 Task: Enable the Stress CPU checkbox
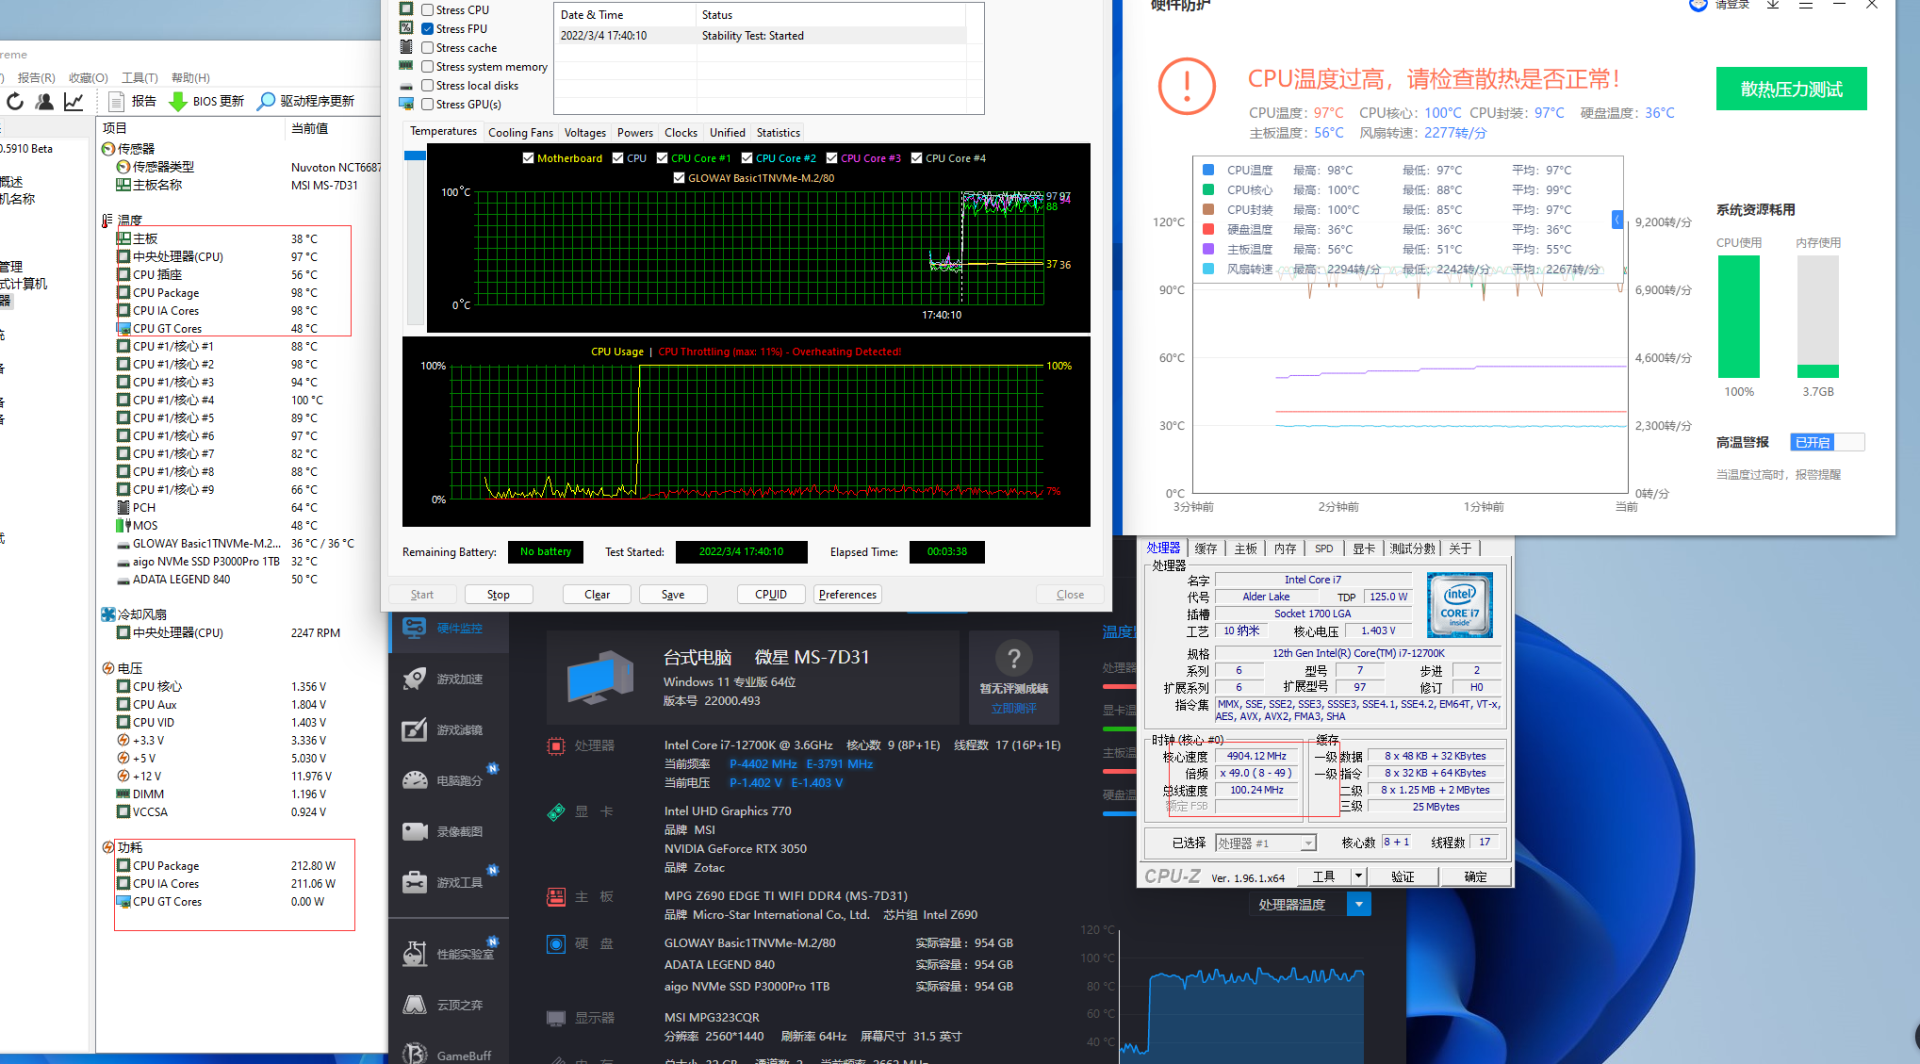coord(427,10)
